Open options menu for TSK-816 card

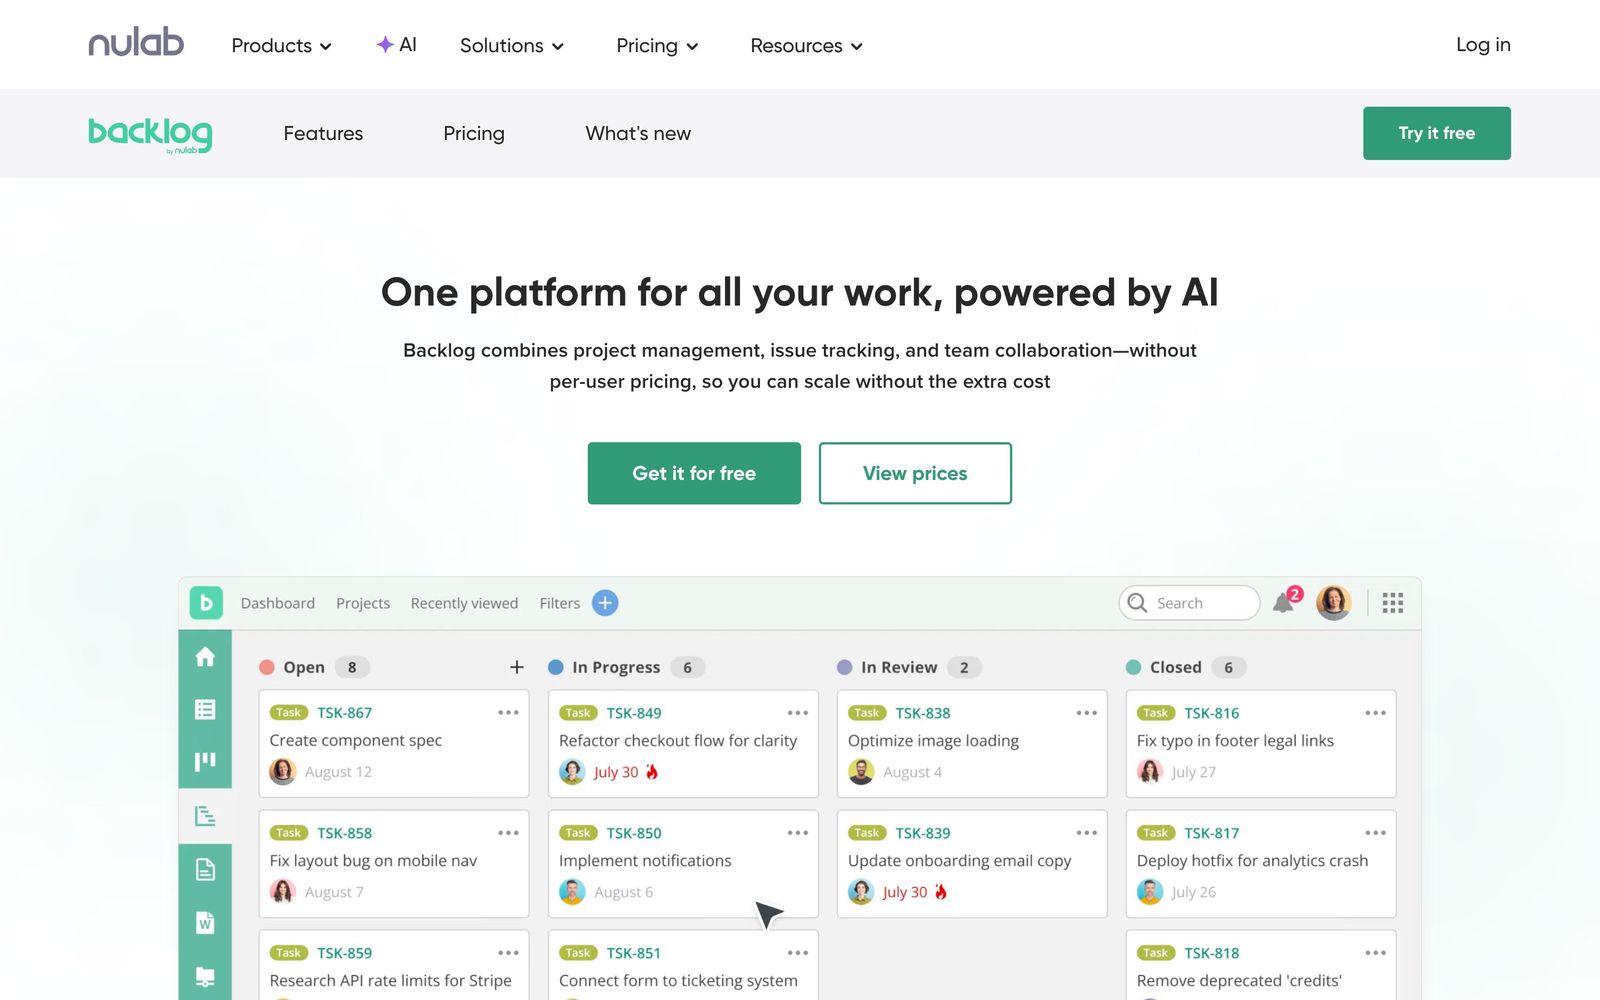coord(1375,713)
